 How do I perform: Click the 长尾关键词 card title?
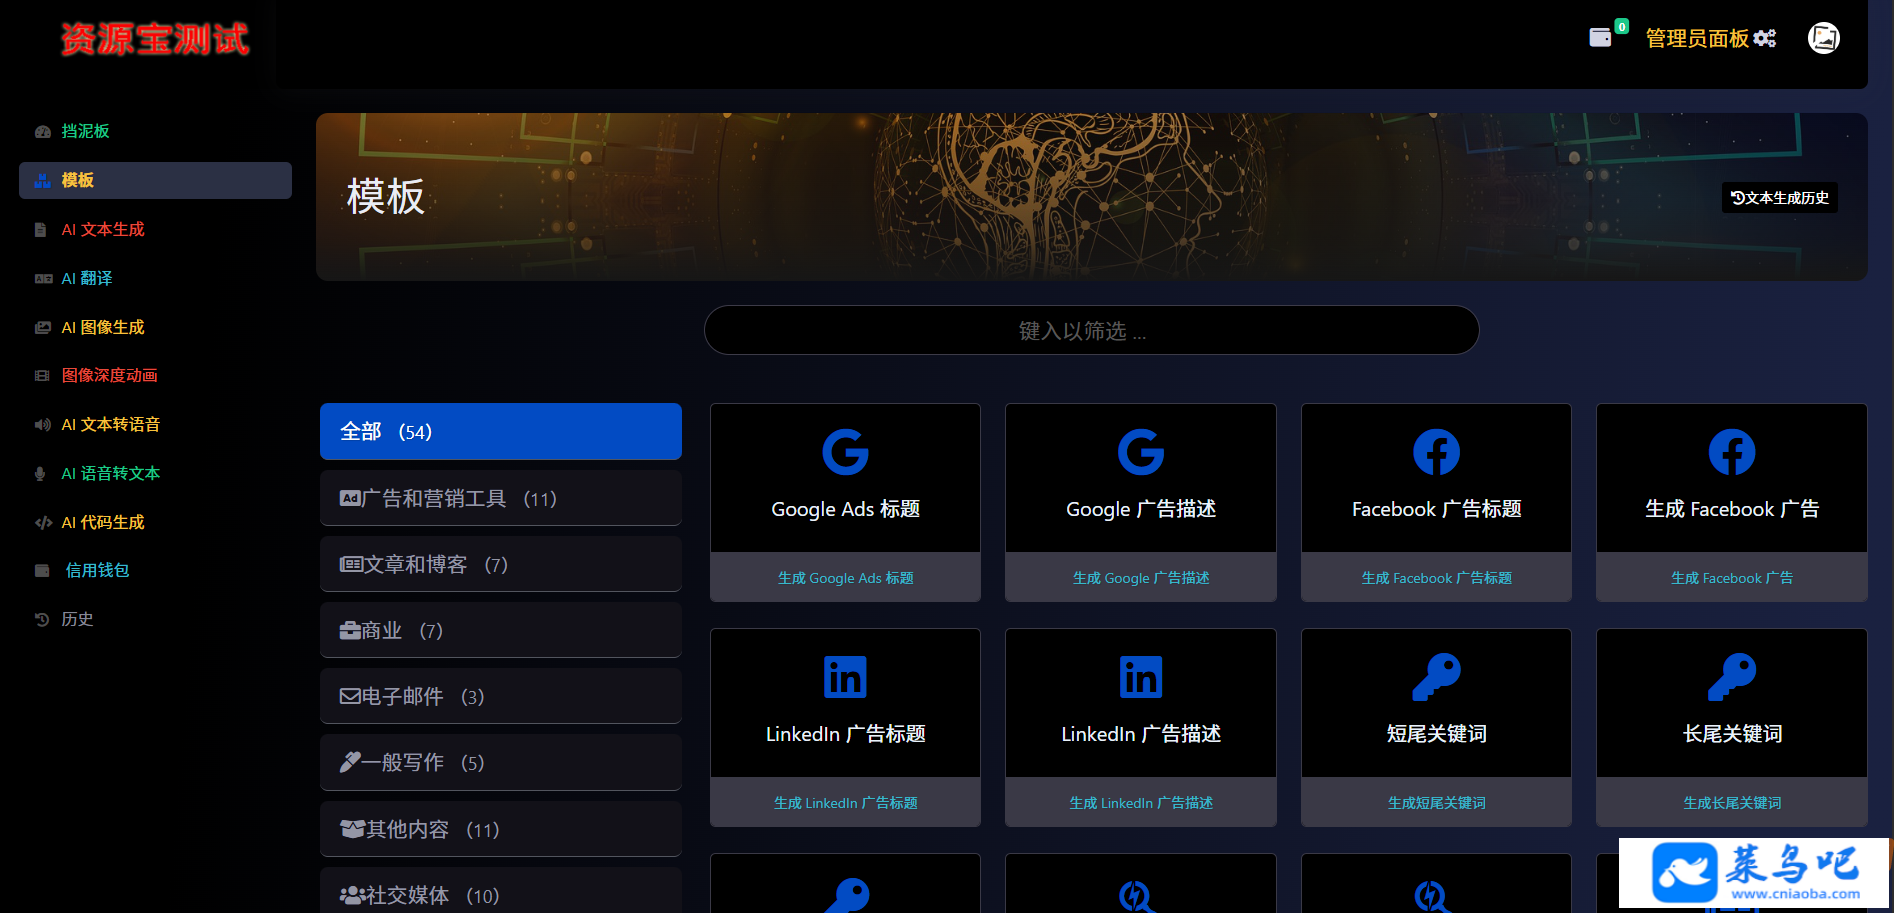pos(1732,734)
